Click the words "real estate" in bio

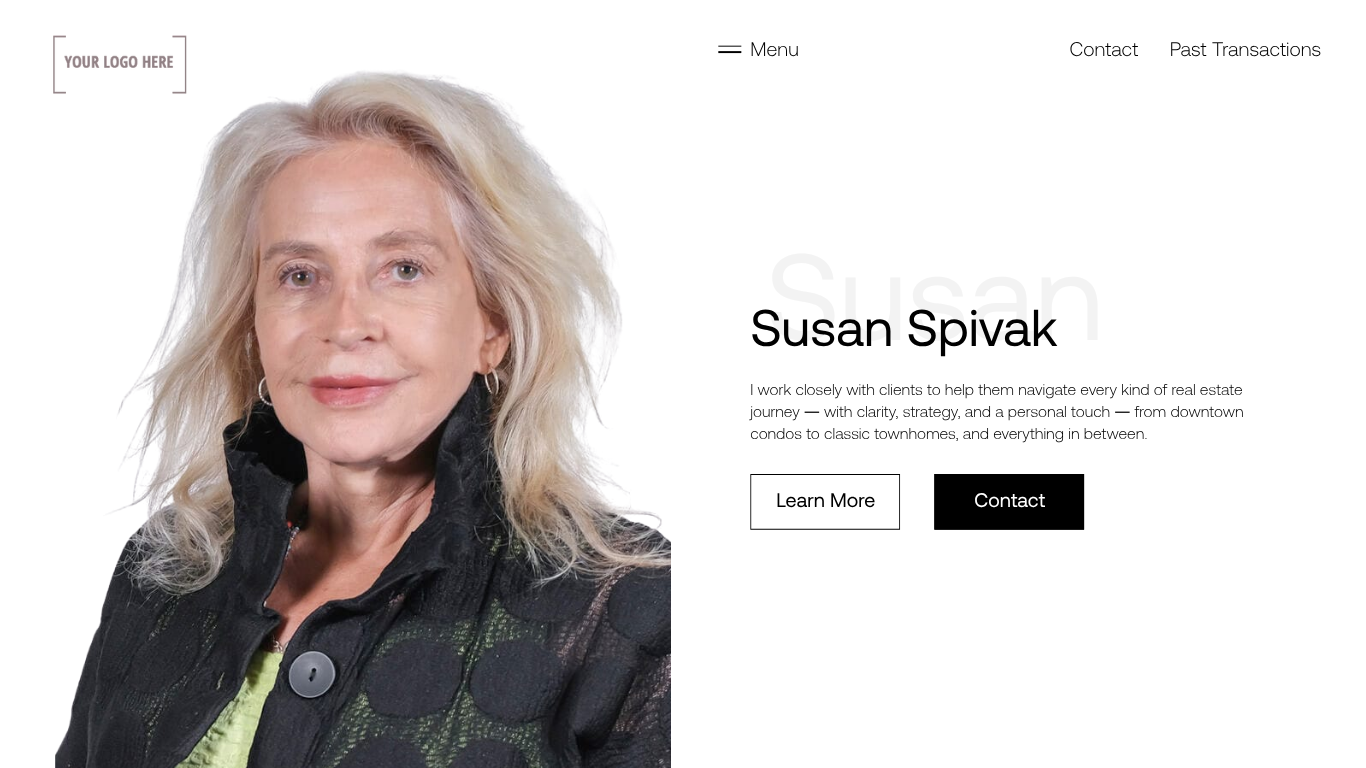pyautogui.click(x=1207, y=390)
